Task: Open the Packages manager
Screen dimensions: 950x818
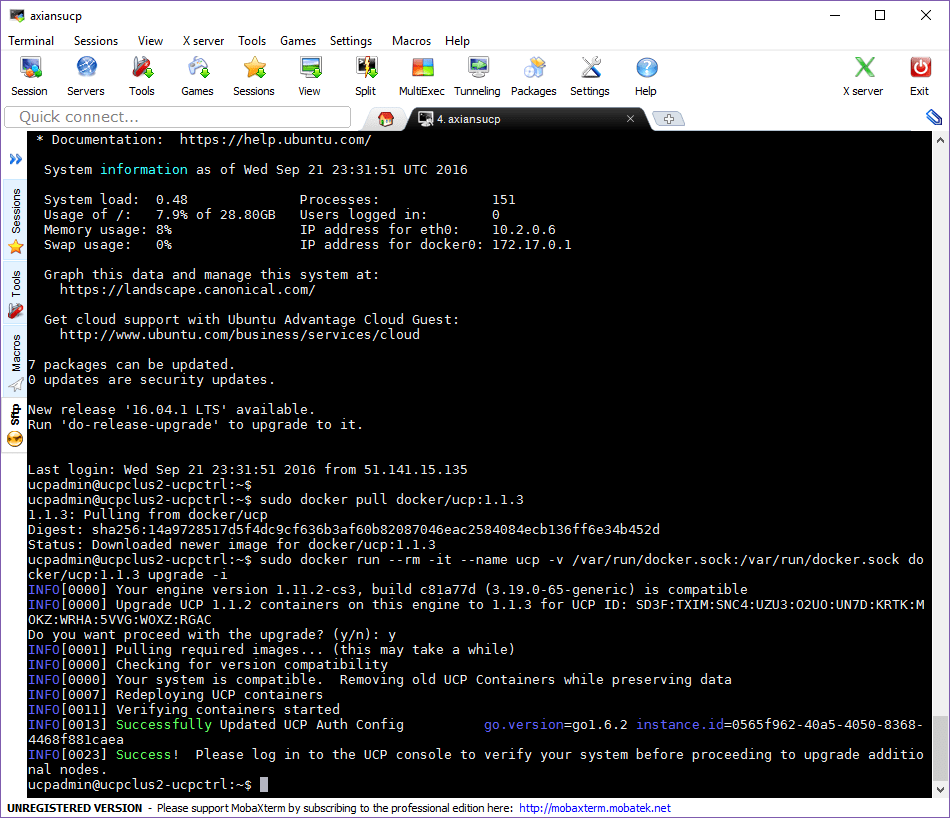Action: (x=534, y=76)
